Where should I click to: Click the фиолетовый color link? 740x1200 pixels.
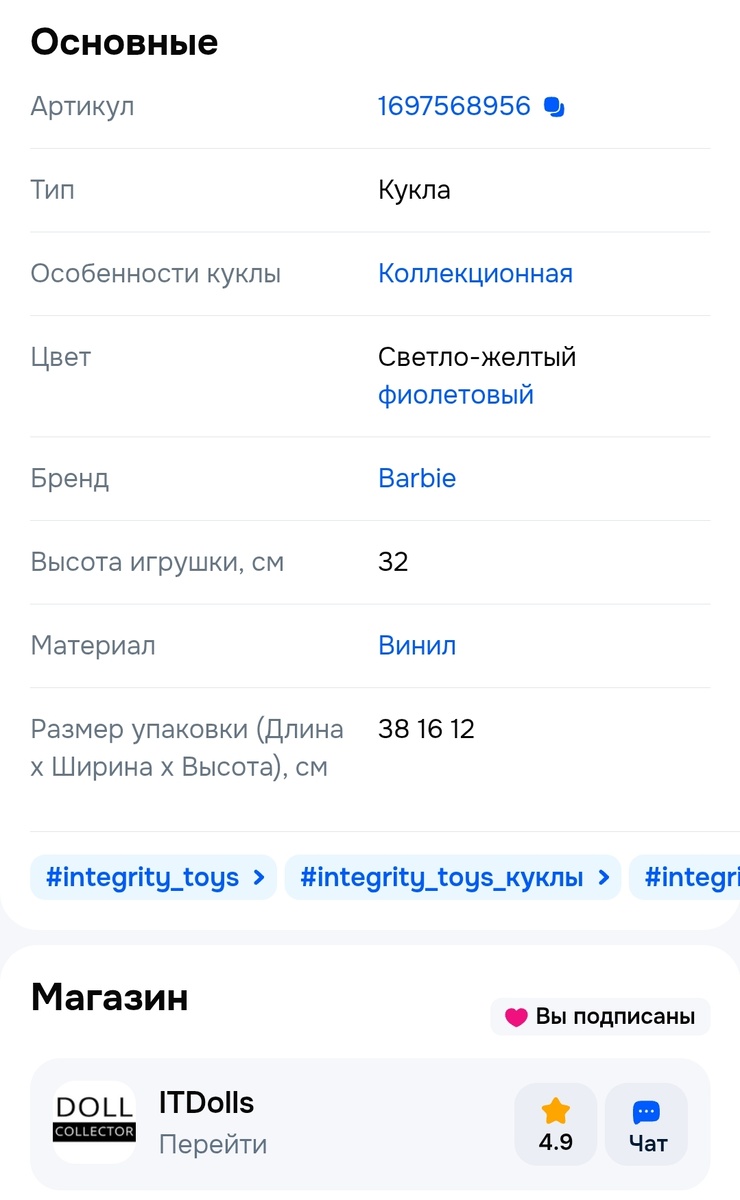click(x=455, y=394)
